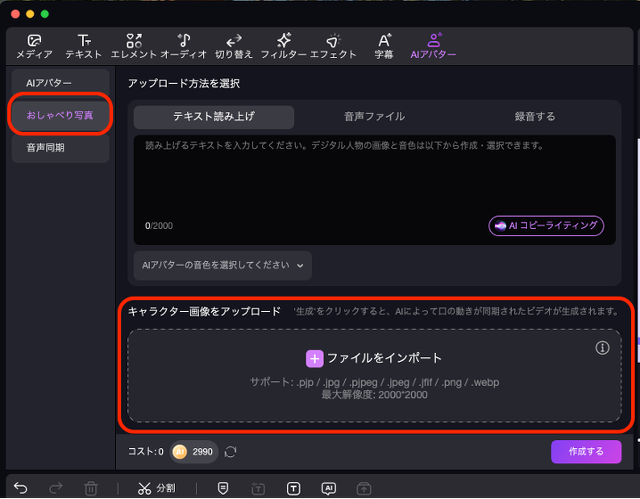Click the コスト:0 cost label

146,452
